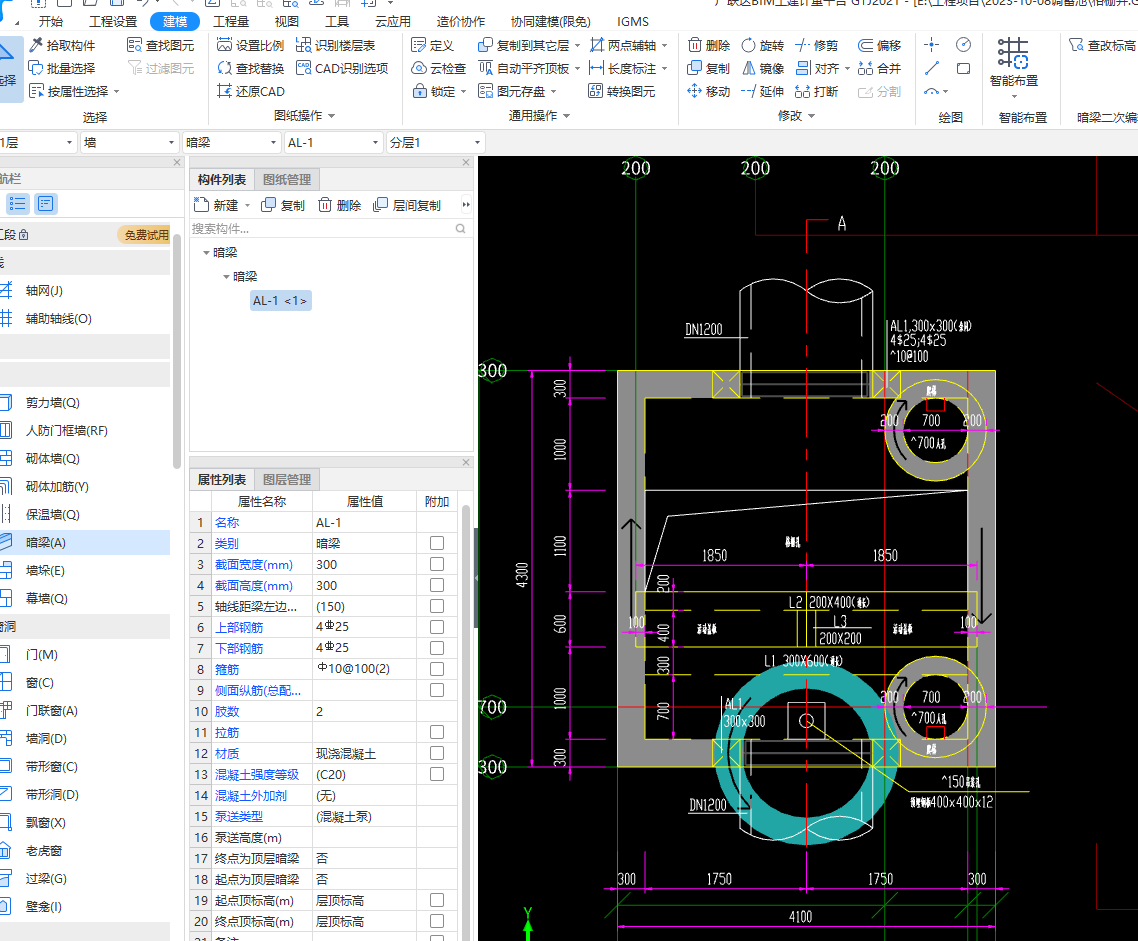Click the 删除 delete tool in ribbon
The image size is (1138, 941).
(708, 45)
